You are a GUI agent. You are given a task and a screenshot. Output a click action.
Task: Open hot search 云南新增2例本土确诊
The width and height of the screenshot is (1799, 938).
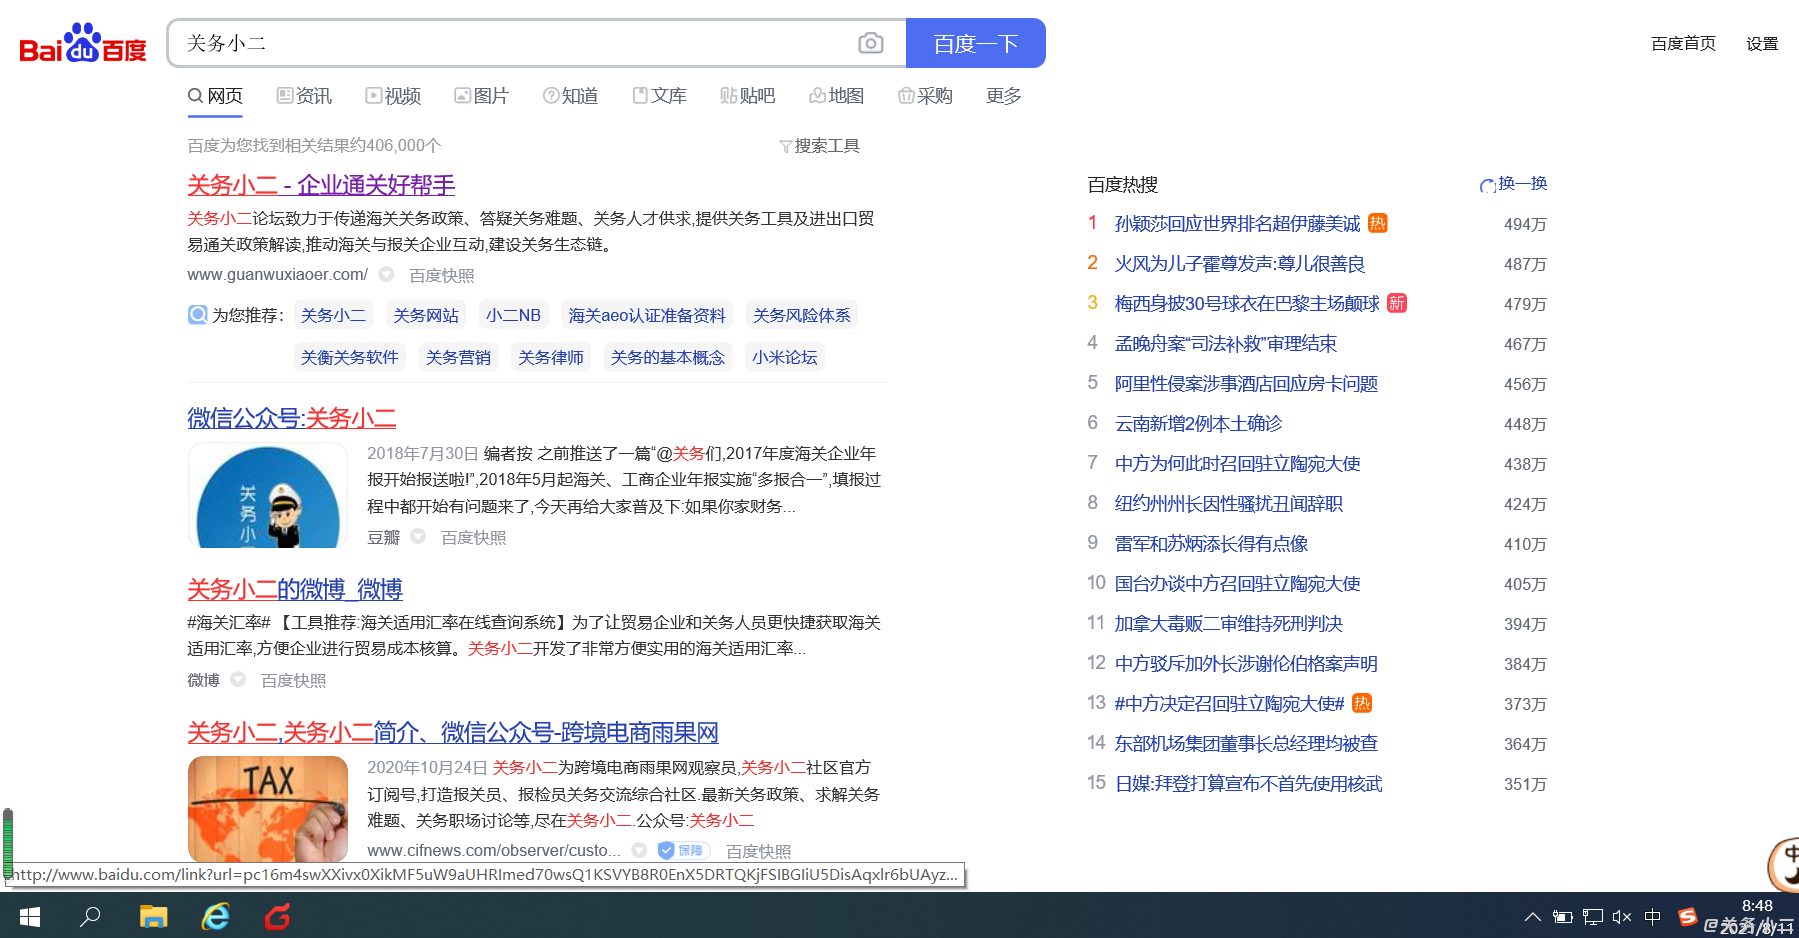tap(1199, 424)
